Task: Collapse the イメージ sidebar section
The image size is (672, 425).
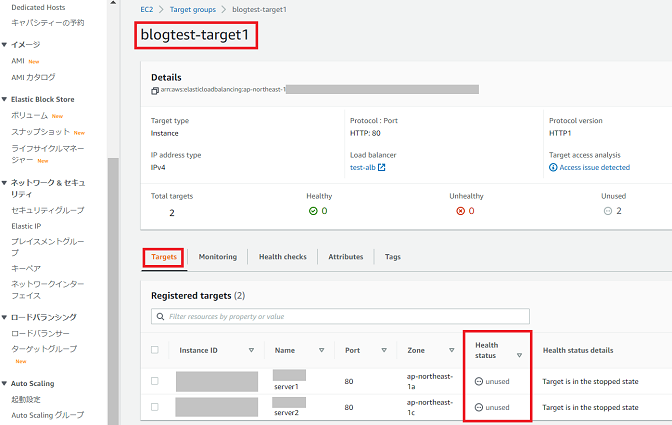Action: pos(4,45)
